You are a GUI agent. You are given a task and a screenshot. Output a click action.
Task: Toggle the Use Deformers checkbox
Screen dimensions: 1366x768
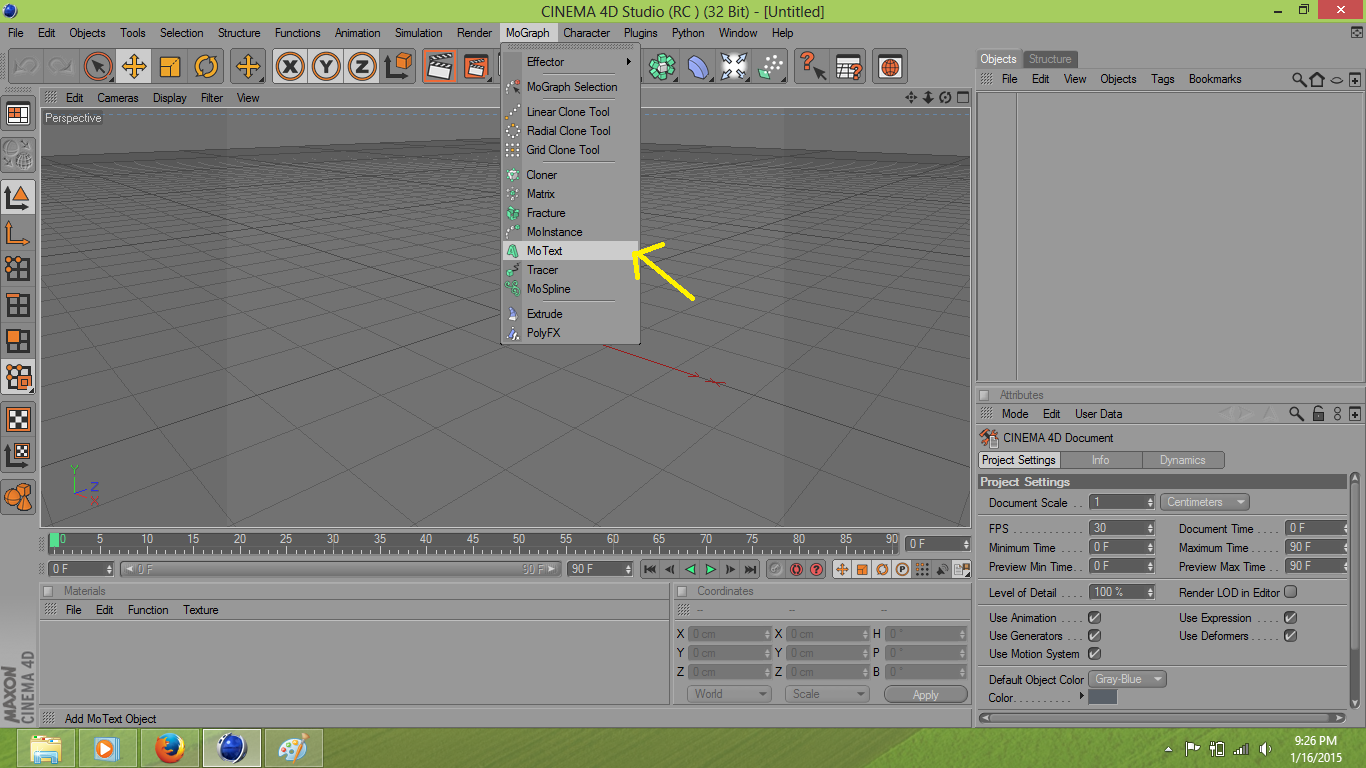pyautogui.click(x=1290, y=636)
